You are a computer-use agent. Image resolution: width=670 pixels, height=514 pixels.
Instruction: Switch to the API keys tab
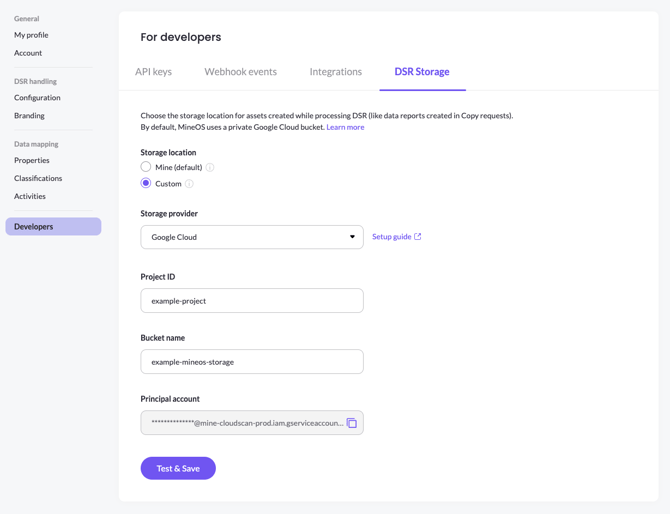tap(153, 72)
